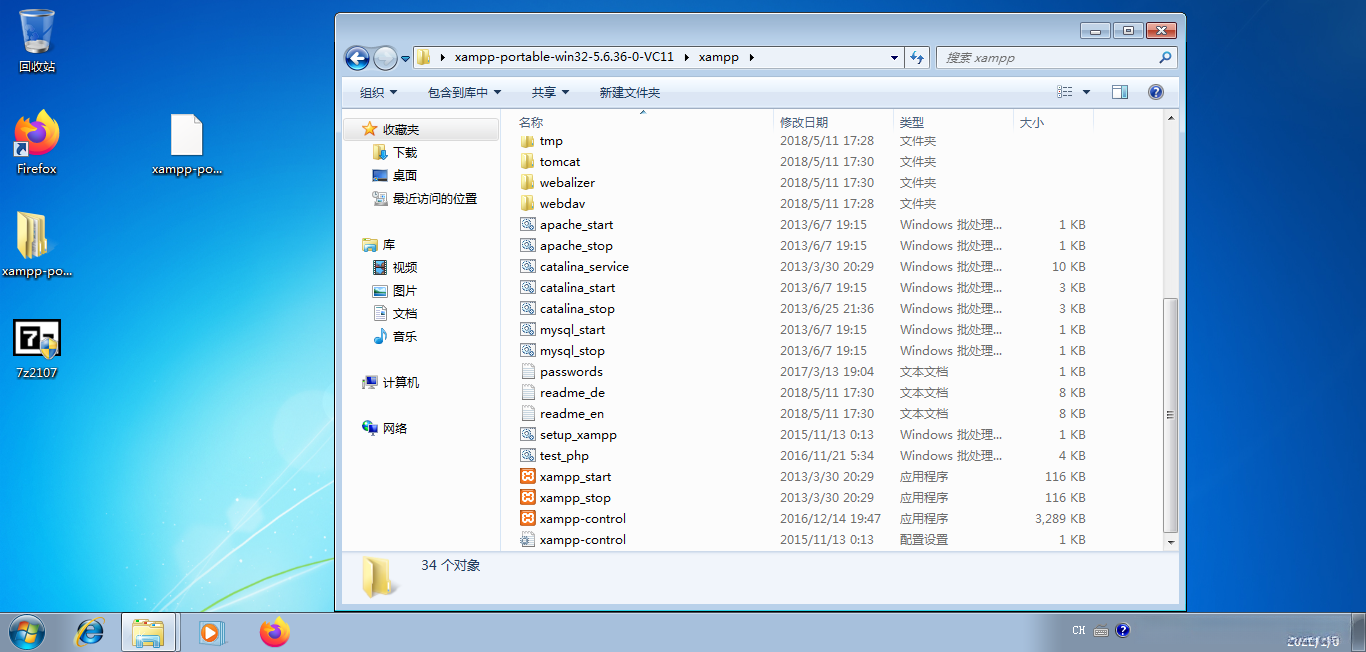This screenshot has width=1366, height=652.
Task: Select 计算机 in the navigation pane
Action: [391, 382]
